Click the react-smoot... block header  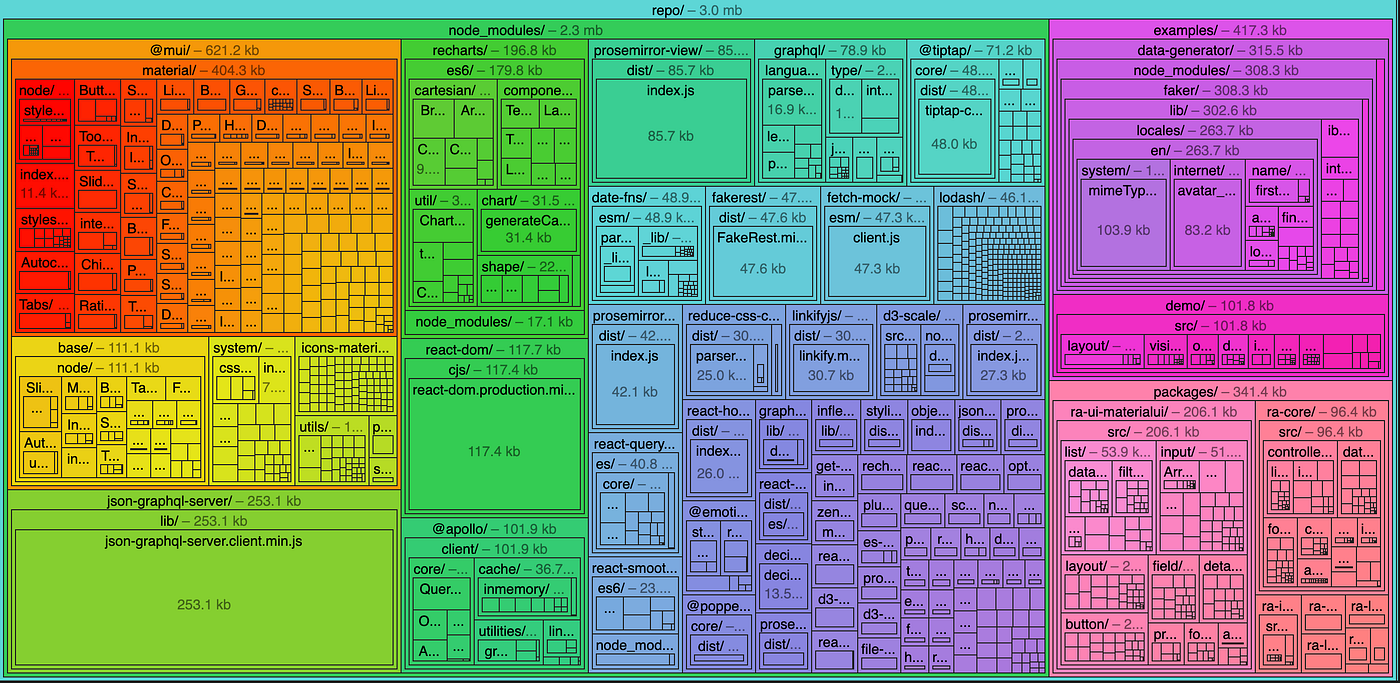(635, 568)
